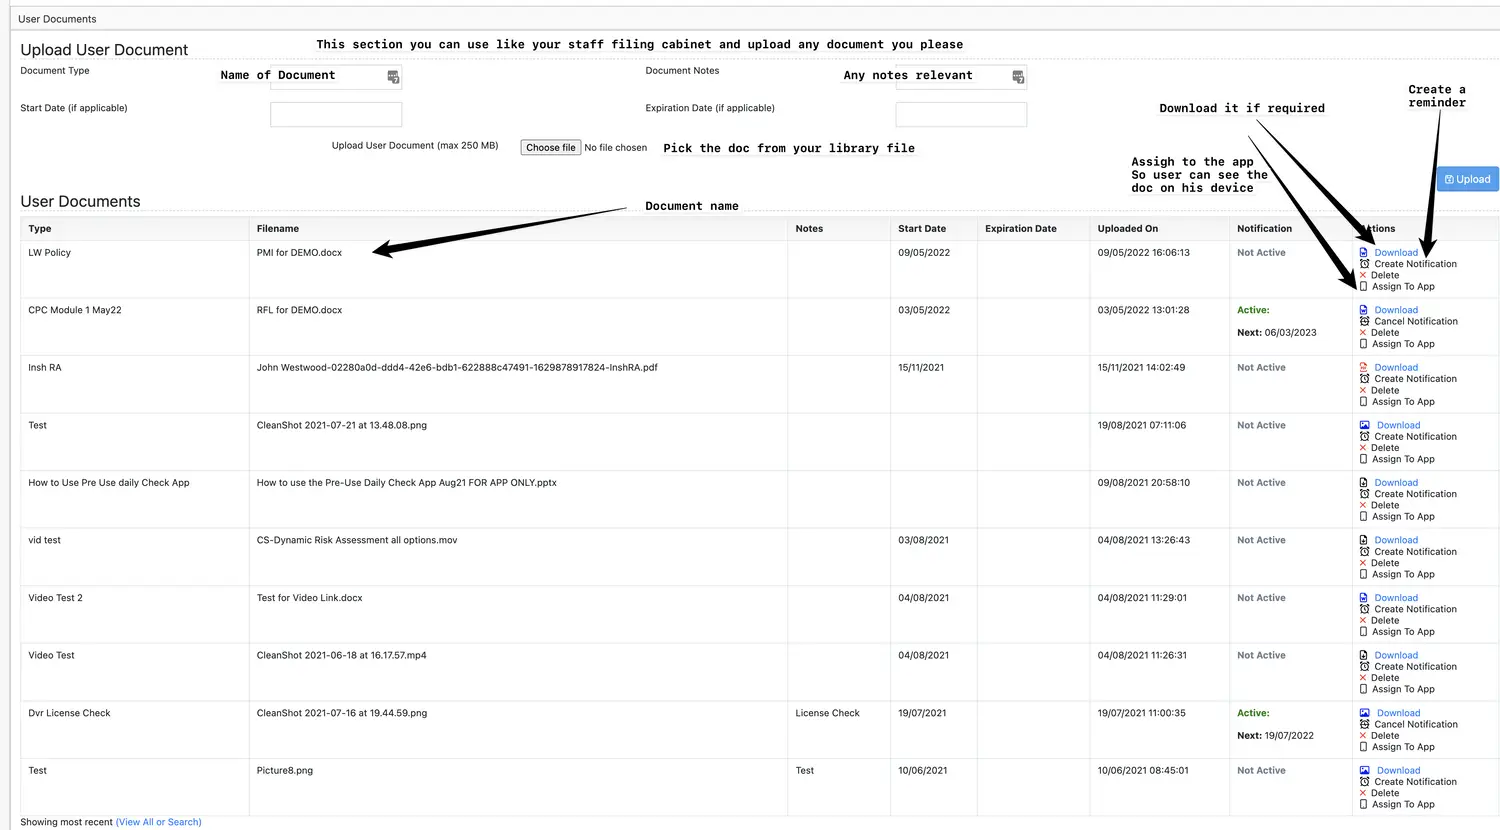Screen dimensions: 1500x830
Task: Click the Filename column header
Action: (x=278, y=229)
